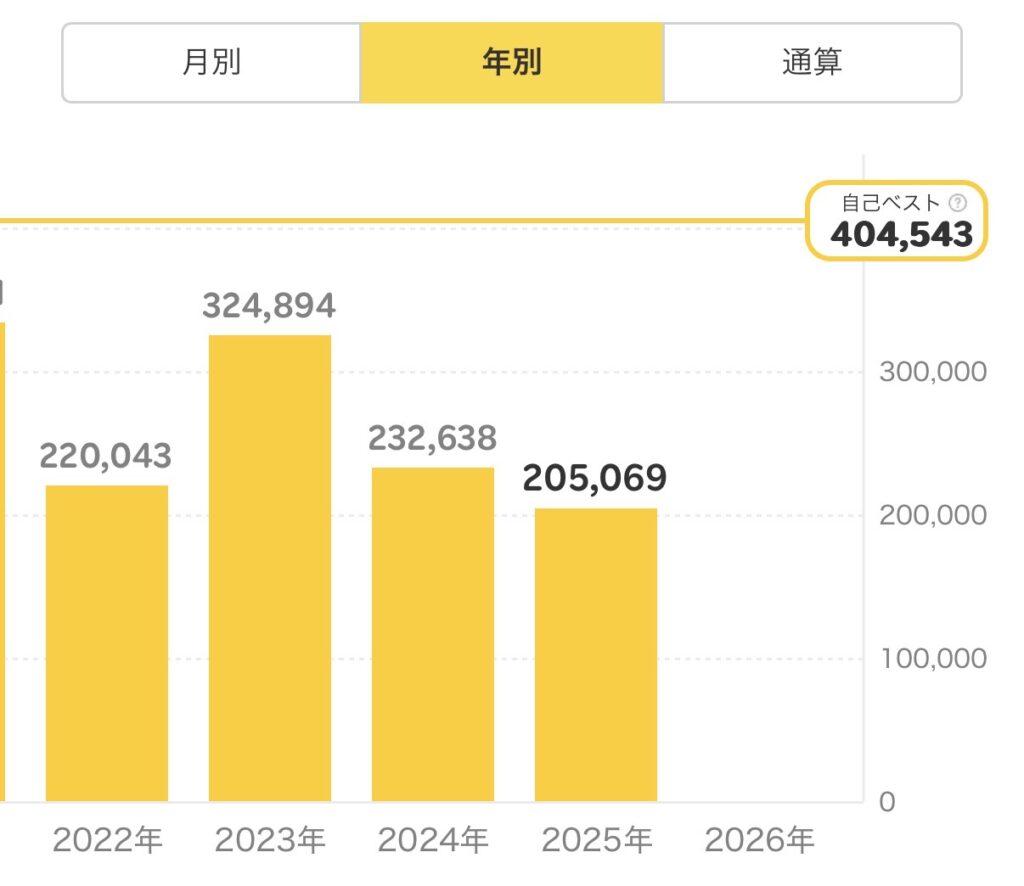Click the 100,000 y-axis label
1024x886 pixels.
point(932,659)
